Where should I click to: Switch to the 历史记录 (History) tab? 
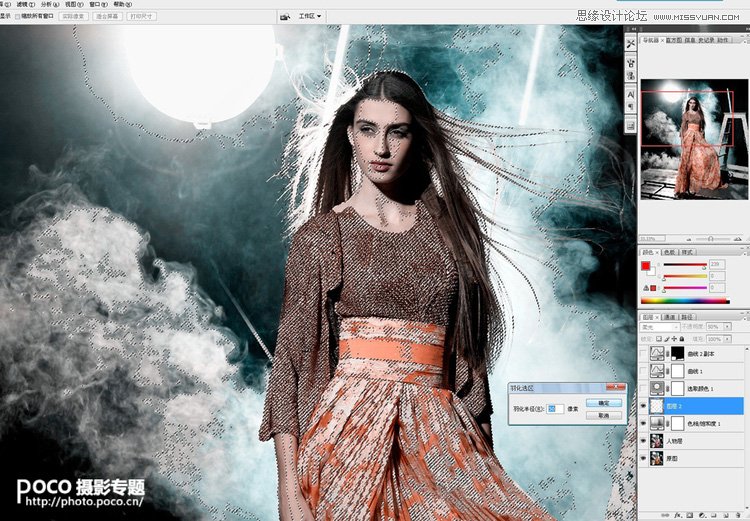(x=706, y=40)
